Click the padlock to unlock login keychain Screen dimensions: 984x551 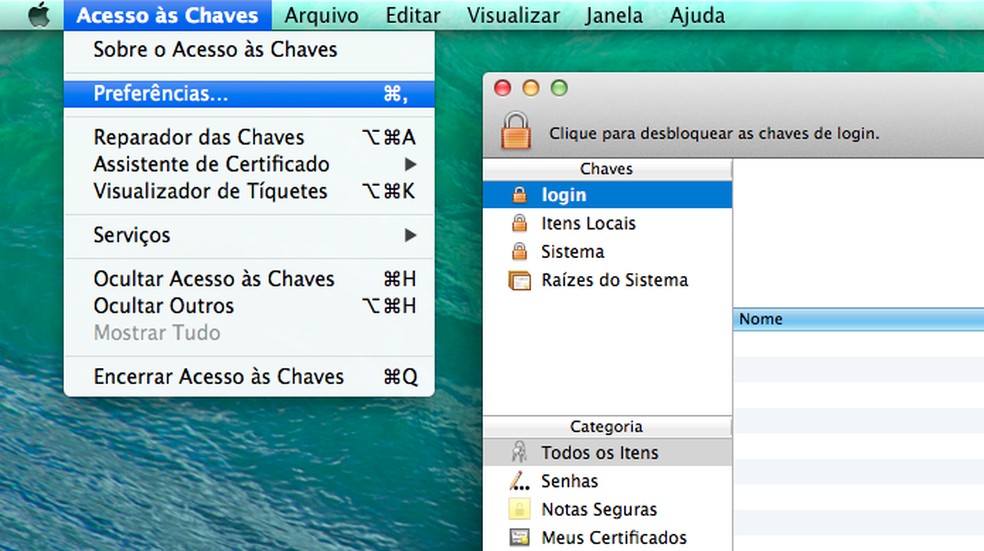point(516,131)
